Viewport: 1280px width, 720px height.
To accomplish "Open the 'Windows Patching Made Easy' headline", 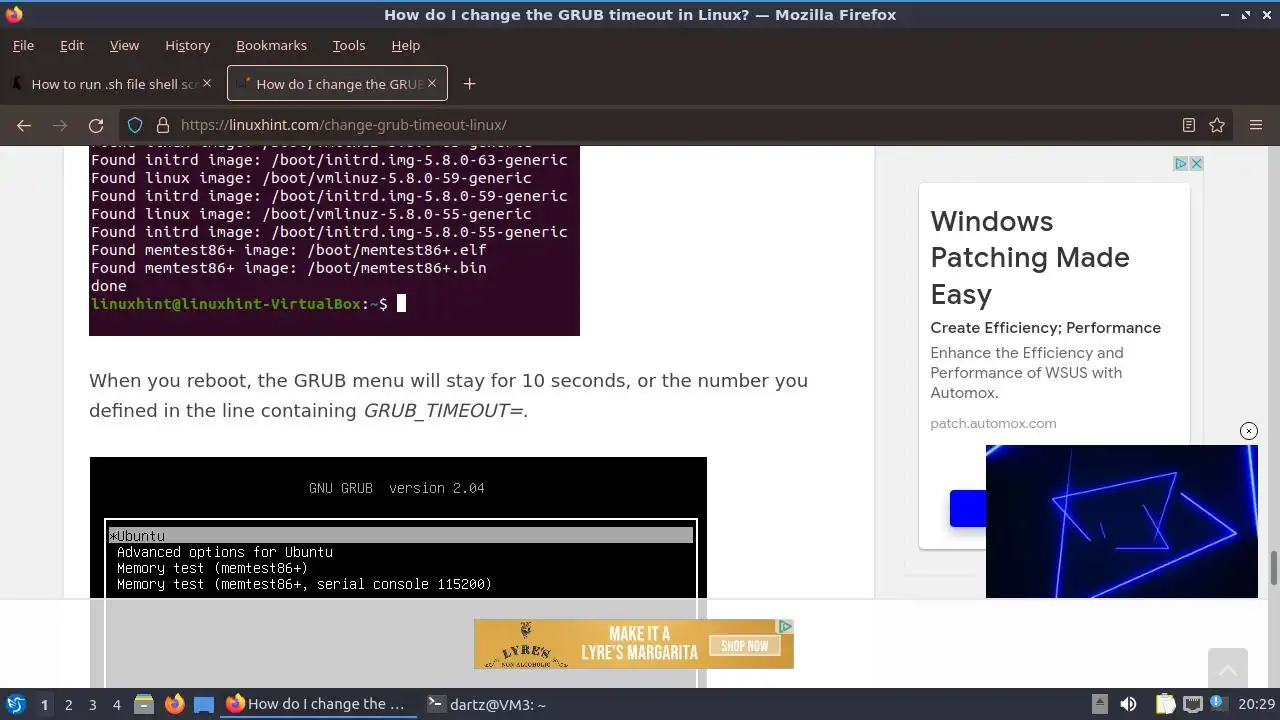I will coord(1030,257).
